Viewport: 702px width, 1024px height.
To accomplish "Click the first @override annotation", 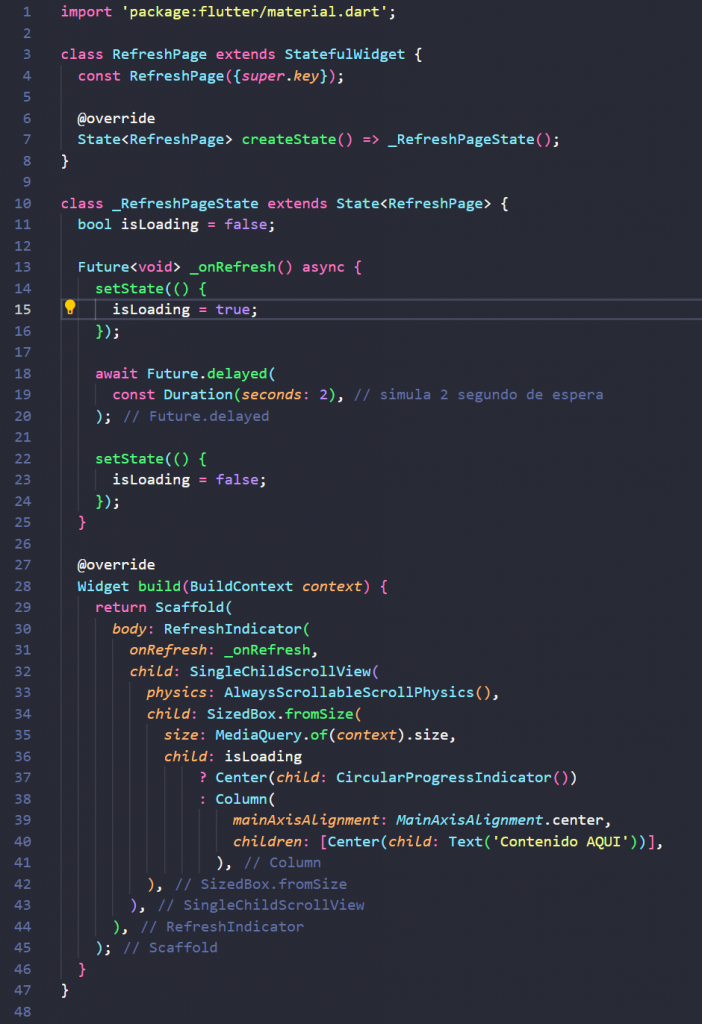I will tap(116, 118).
